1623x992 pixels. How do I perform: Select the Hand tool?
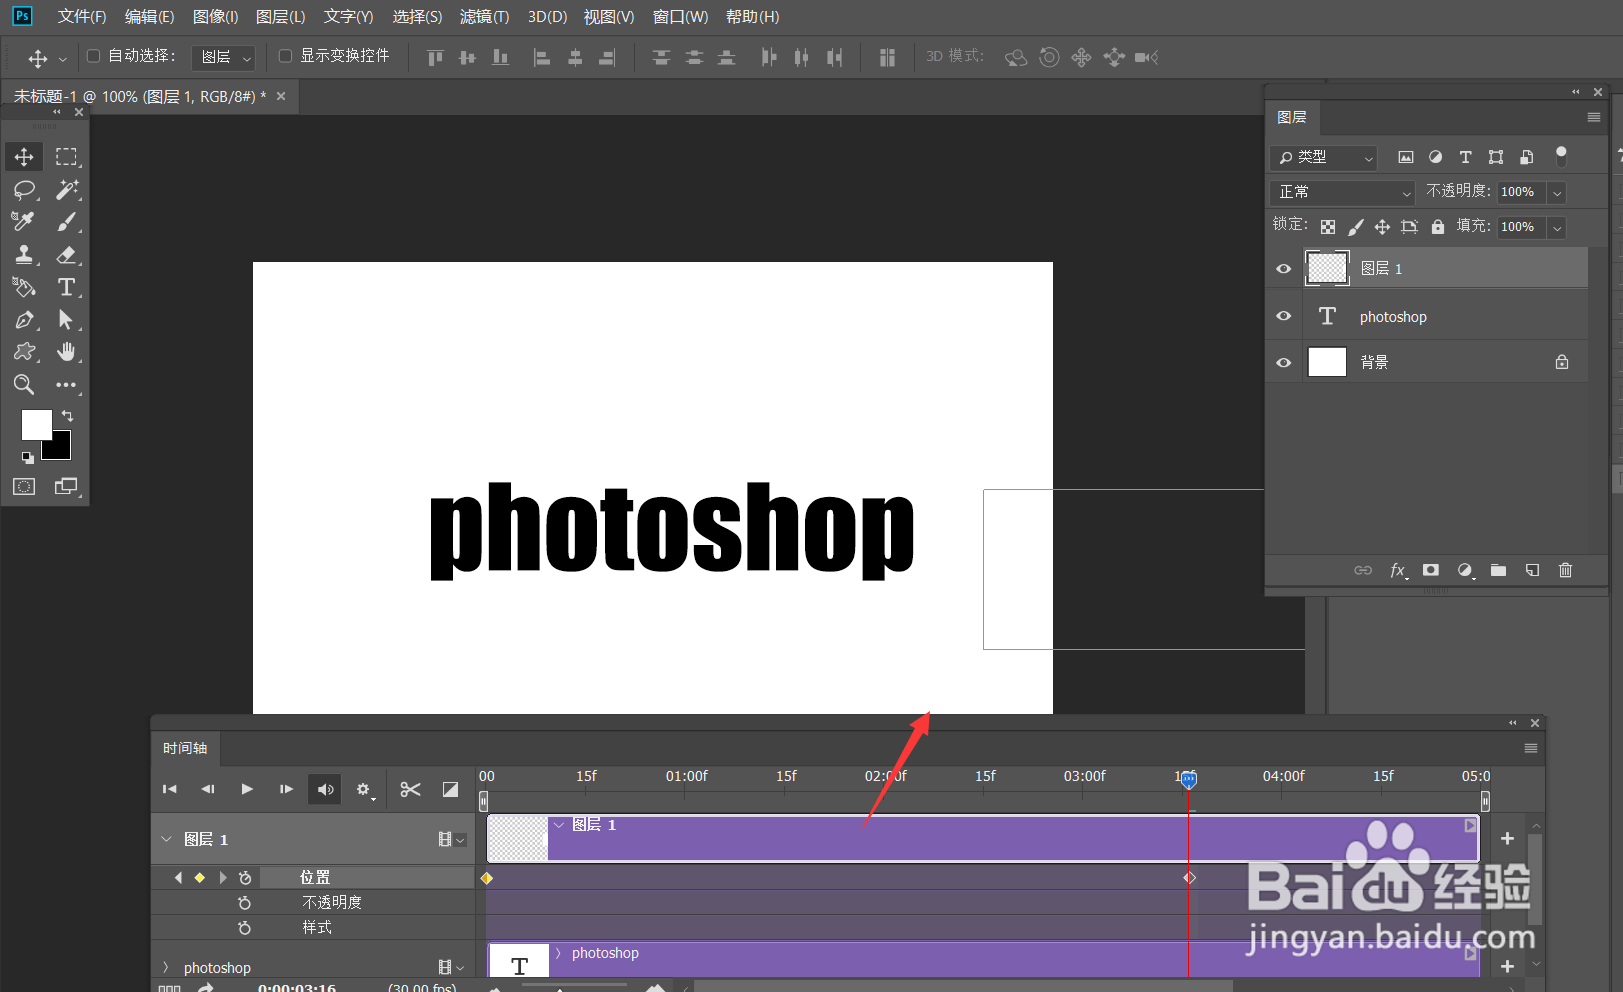[x=66, y=352]
